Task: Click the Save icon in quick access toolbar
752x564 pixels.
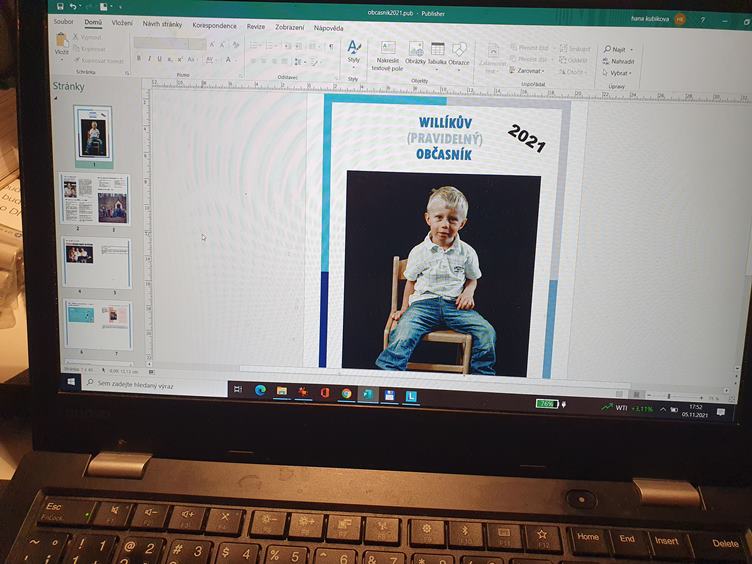Action: coord(60,6)
